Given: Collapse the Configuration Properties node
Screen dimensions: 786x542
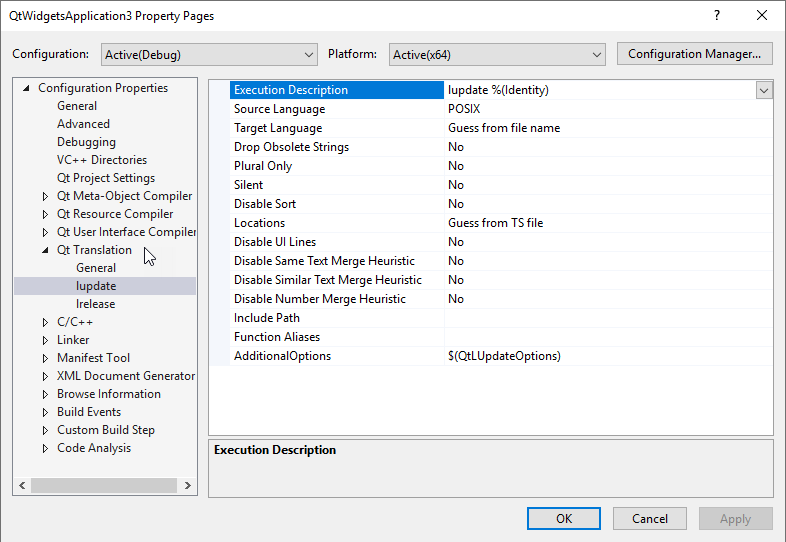Looking at the screenshot, I should (x=27, y=88).
